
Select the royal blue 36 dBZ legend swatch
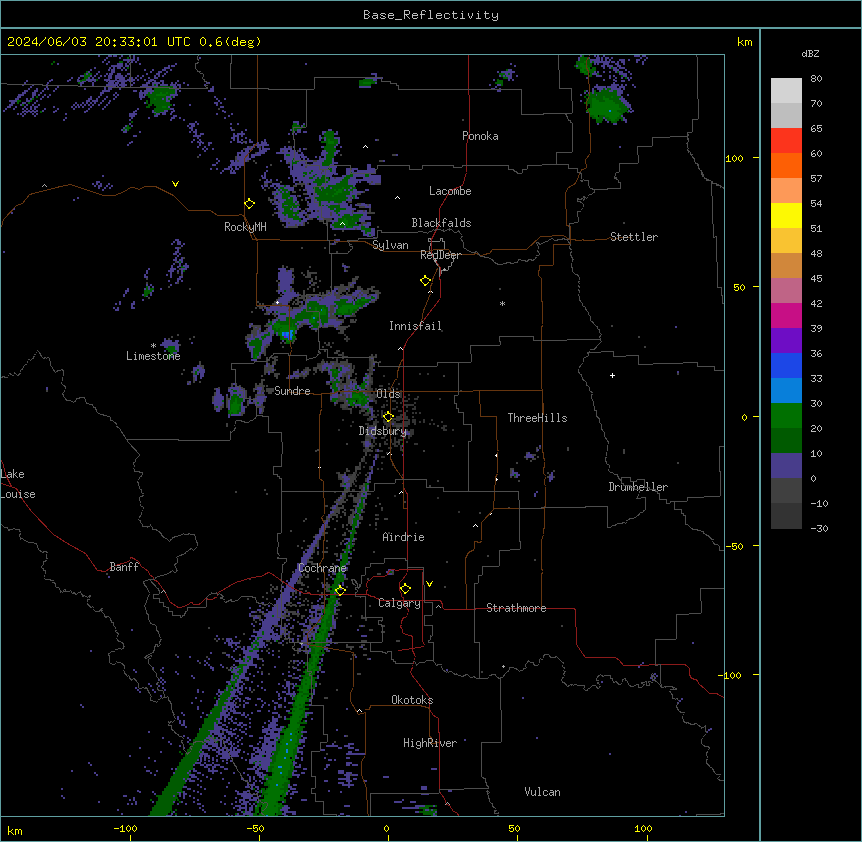(786, 365)
